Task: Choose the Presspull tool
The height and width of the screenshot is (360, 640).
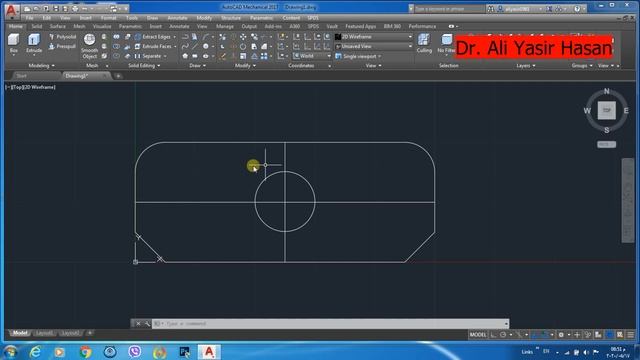Action: [x=62, y=46]
